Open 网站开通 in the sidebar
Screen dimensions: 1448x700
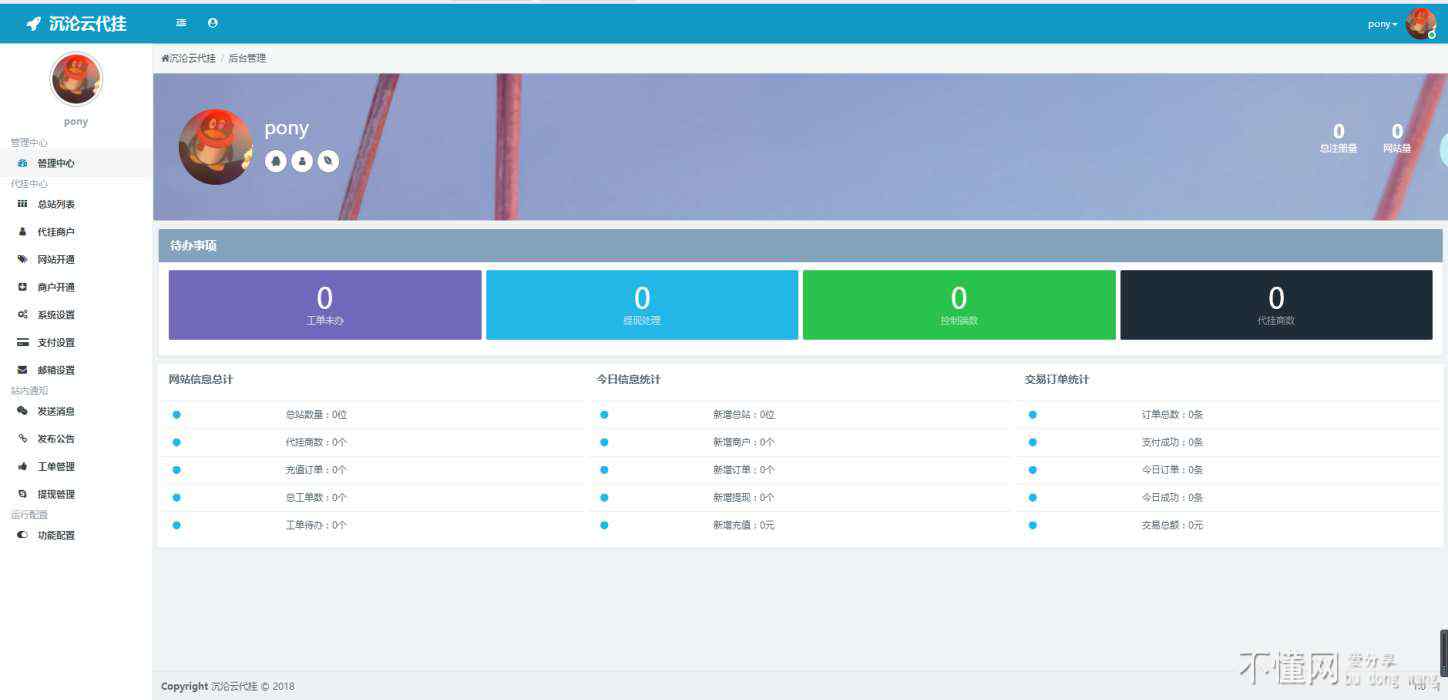click(x=76, y=259)
